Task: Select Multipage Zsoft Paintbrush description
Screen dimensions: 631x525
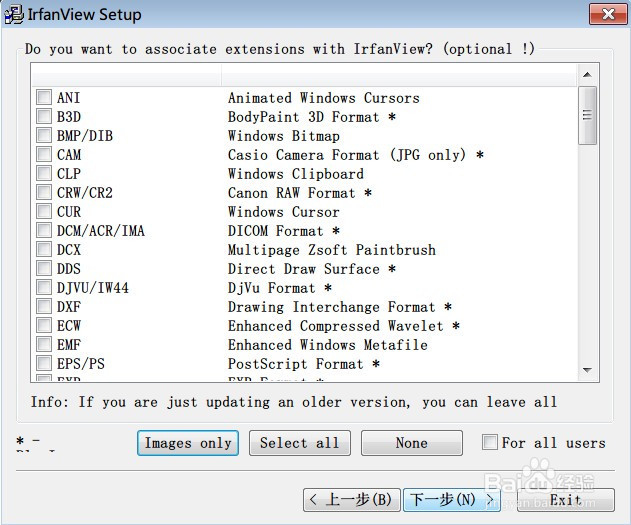Action: (332, 250)
